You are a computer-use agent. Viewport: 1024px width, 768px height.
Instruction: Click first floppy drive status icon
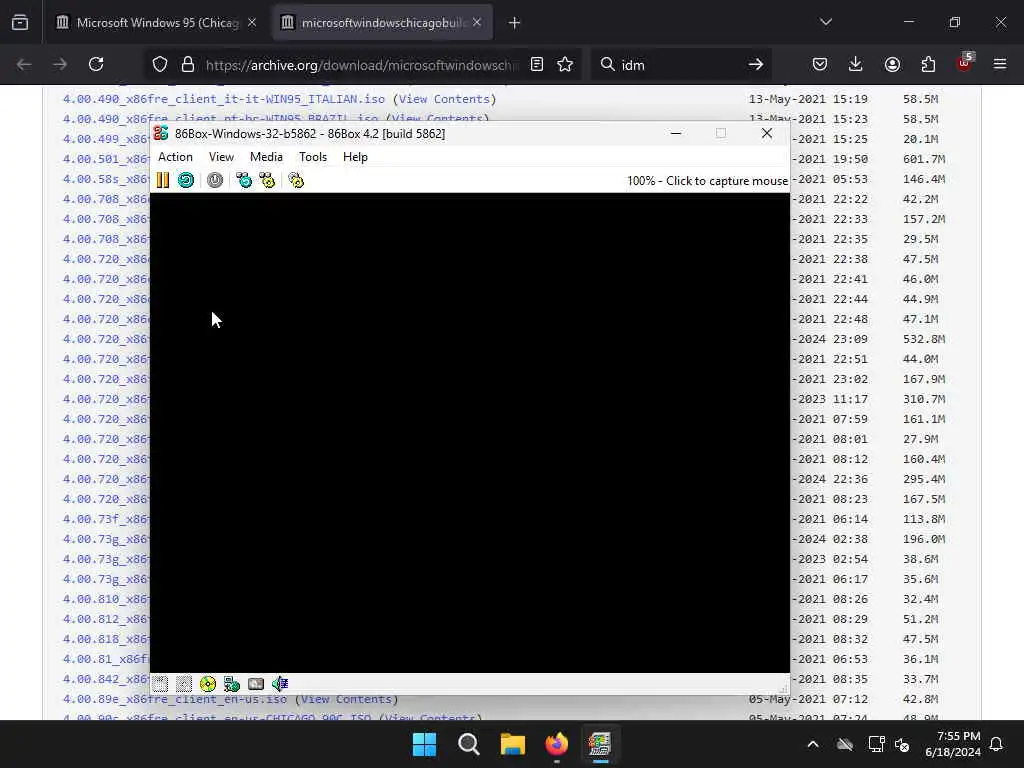[160, 684]
